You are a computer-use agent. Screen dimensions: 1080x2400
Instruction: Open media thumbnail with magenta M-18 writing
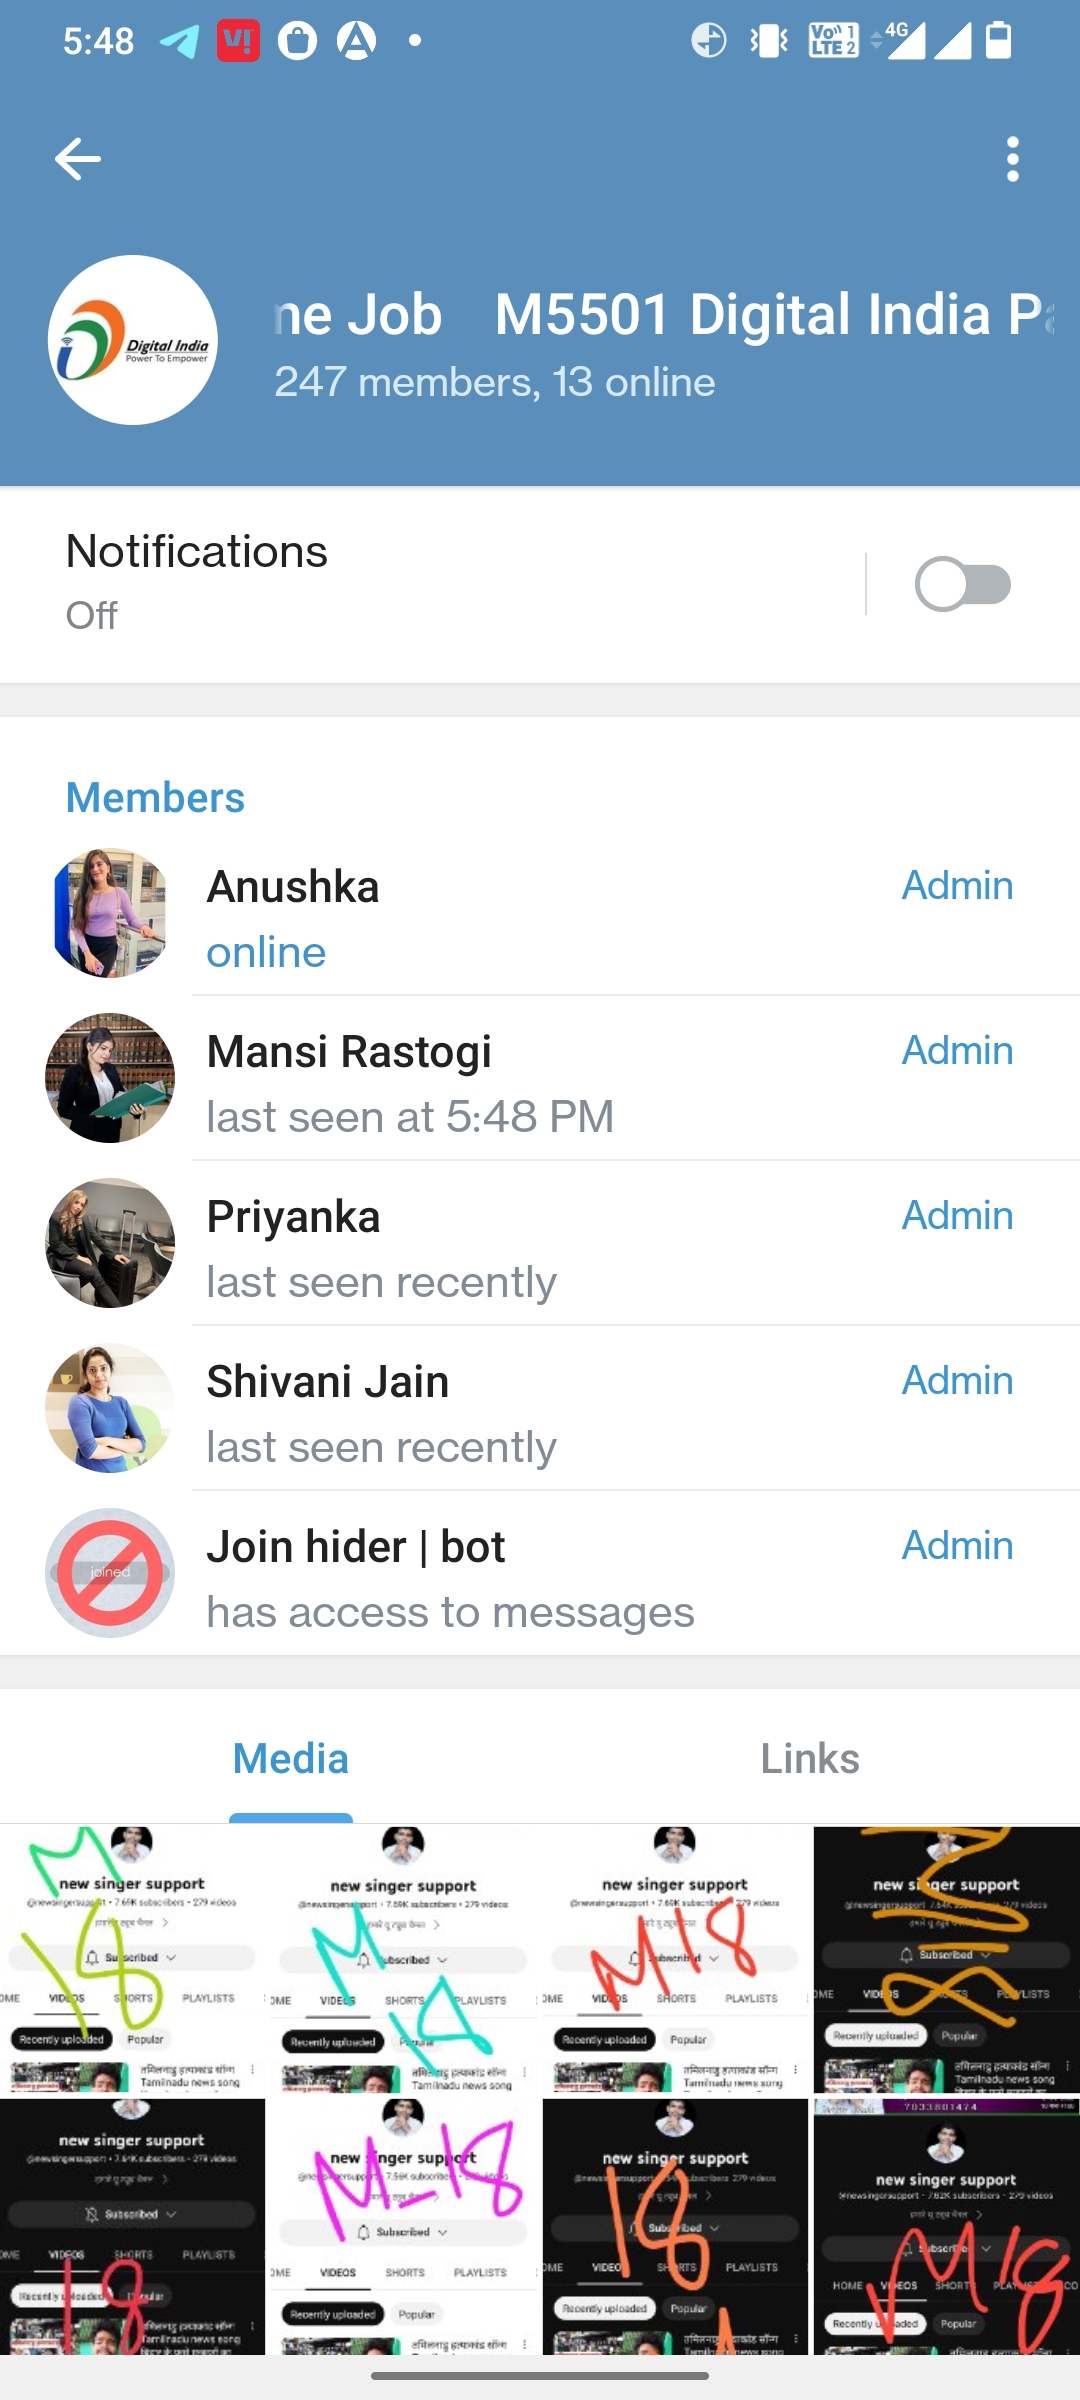click(x=404, y=2226)
